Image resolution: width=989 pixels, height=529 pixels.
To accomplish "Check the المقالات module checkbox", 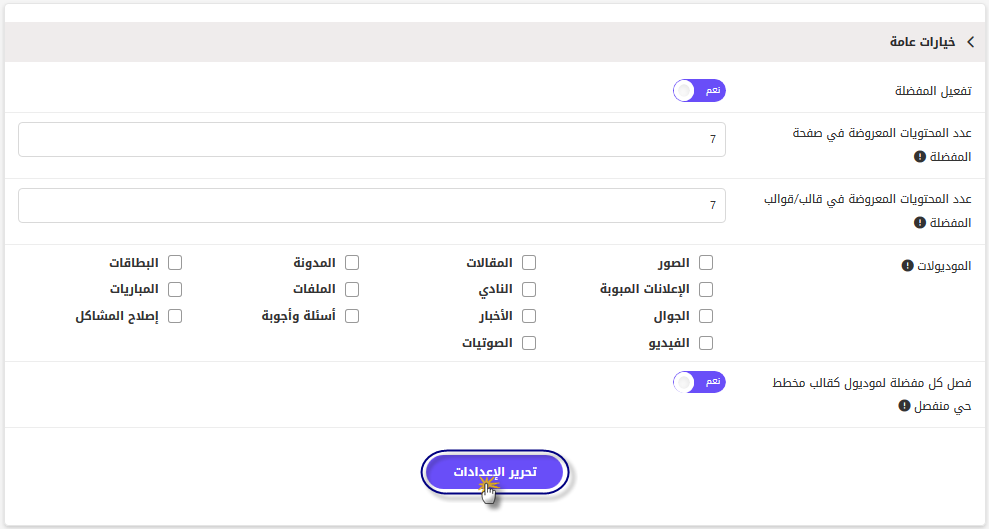I will 529,262.
